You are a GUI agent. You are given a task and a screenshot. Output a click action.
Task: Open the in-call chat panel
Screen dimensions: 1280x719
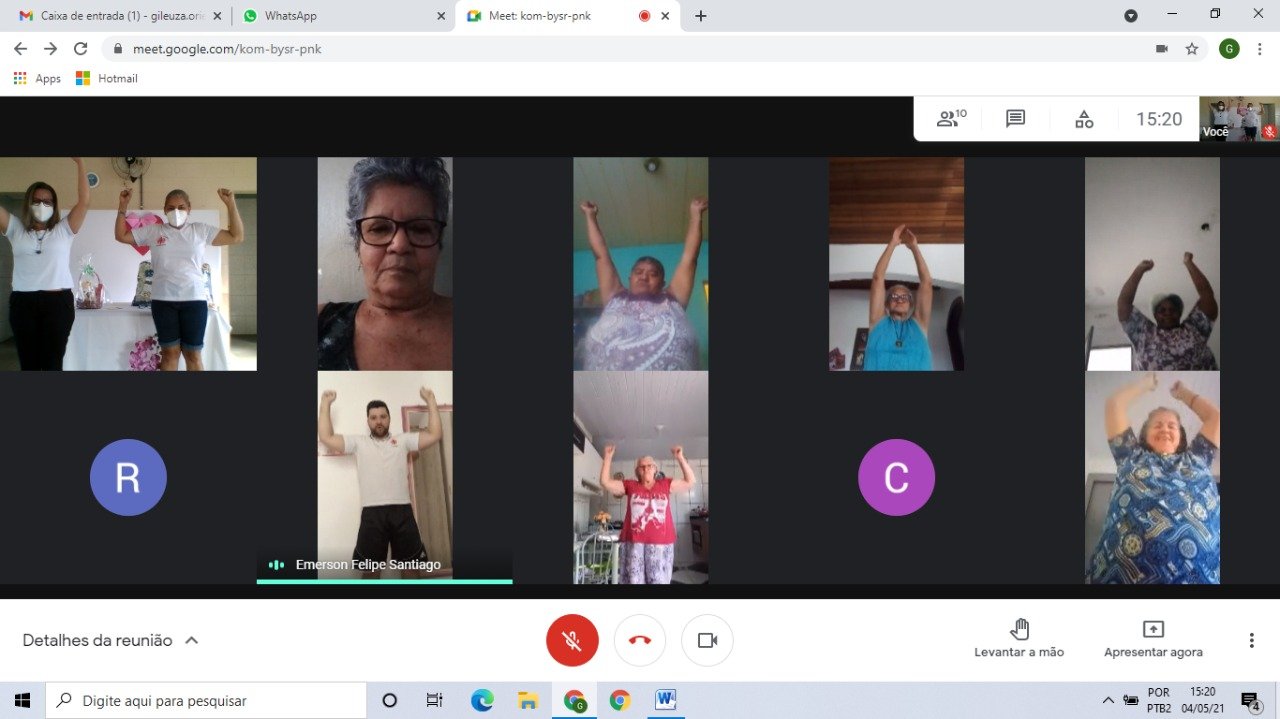click(1015, 118)
